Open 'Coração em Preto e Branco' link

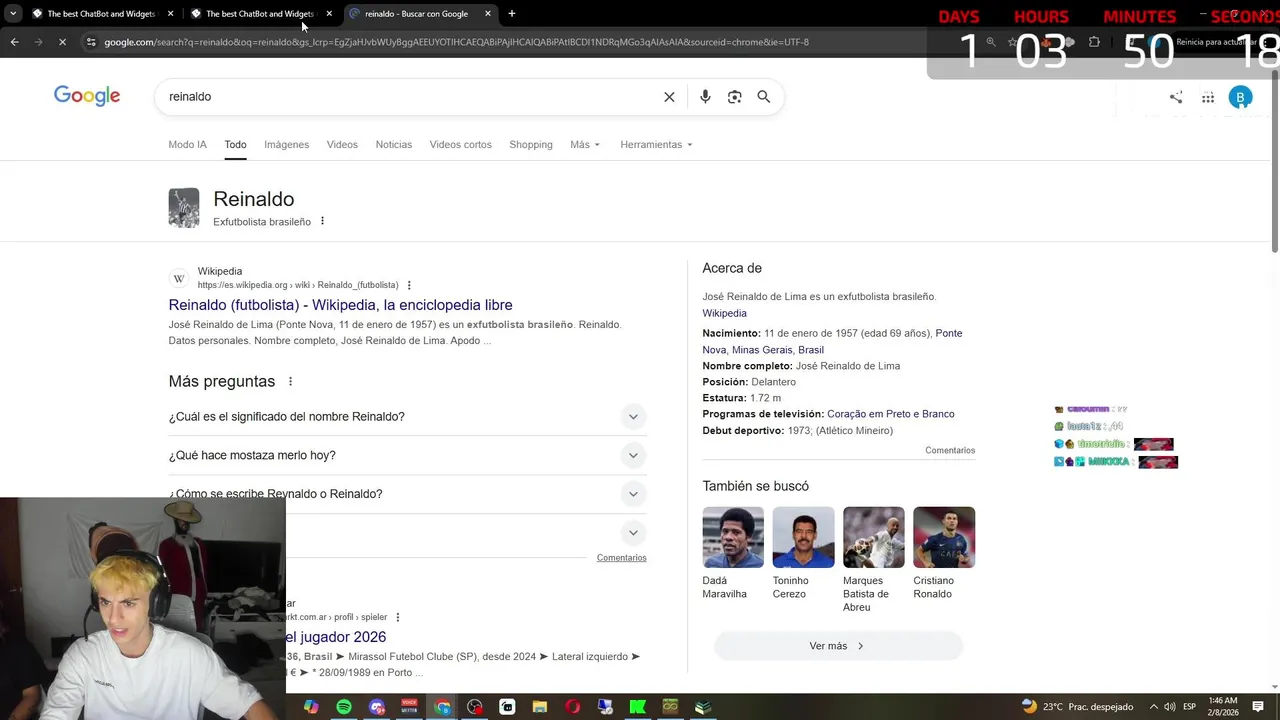(x=891, y=414)
